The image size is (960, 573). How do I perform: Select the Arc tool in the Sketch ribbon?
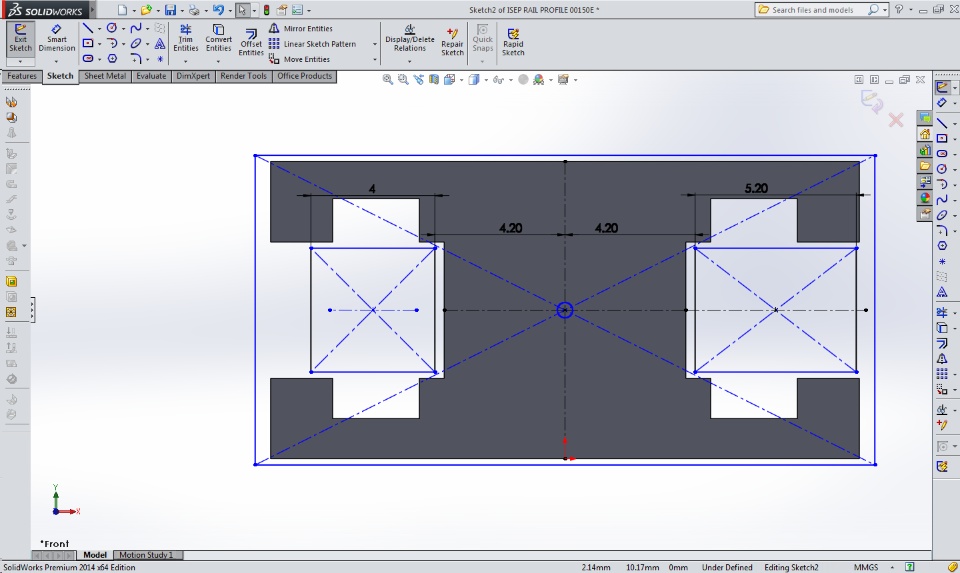coord(111,43)
